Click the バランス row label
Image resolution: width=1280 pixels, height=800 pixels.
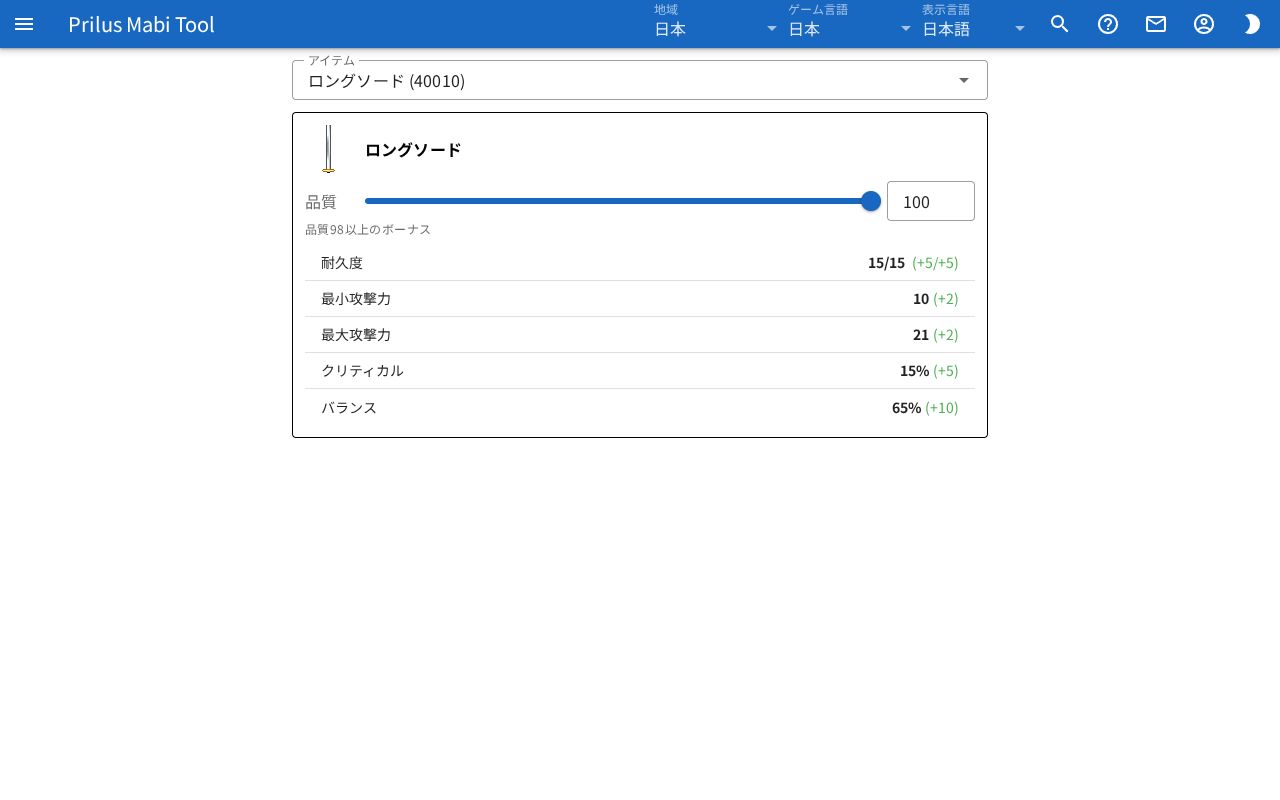(x=349, y=408)
